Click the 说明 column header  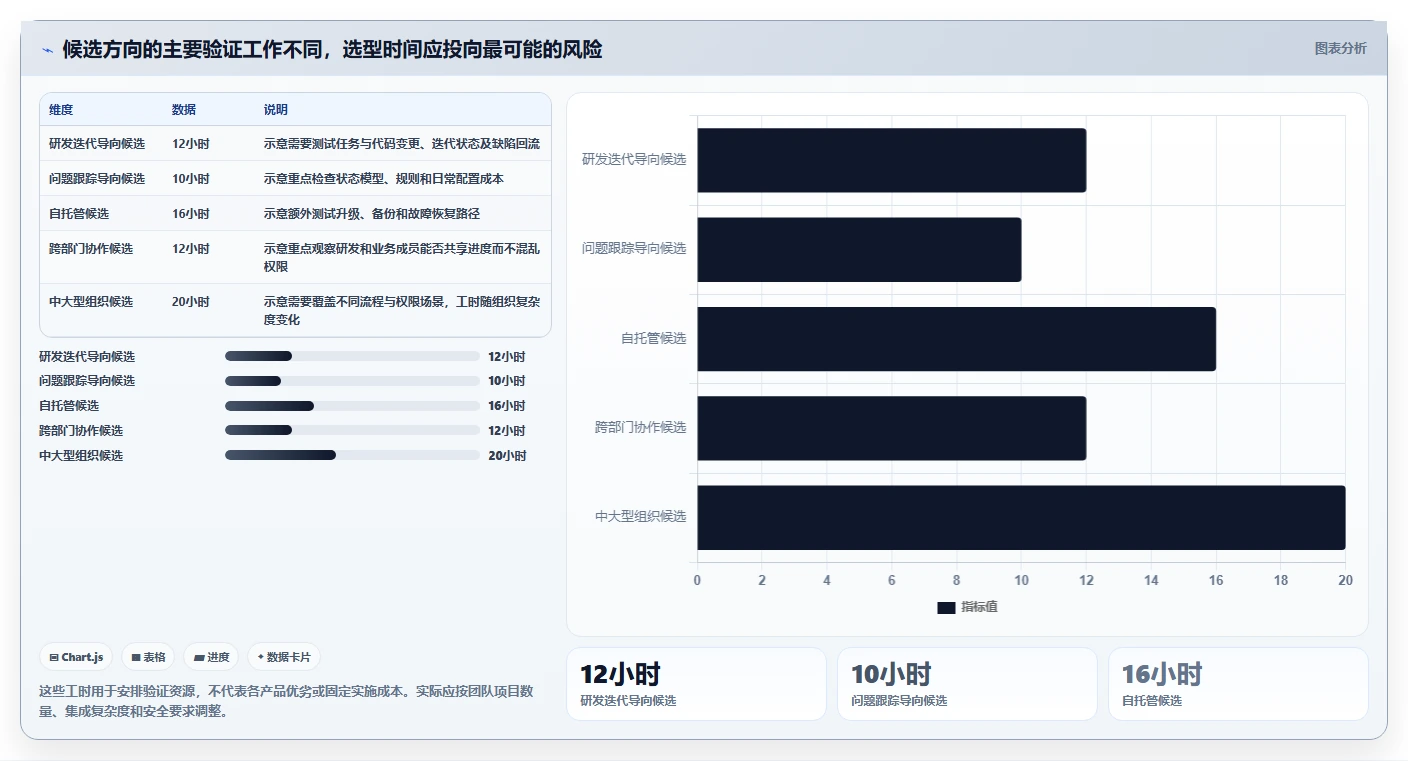click(x=276, y=110)
